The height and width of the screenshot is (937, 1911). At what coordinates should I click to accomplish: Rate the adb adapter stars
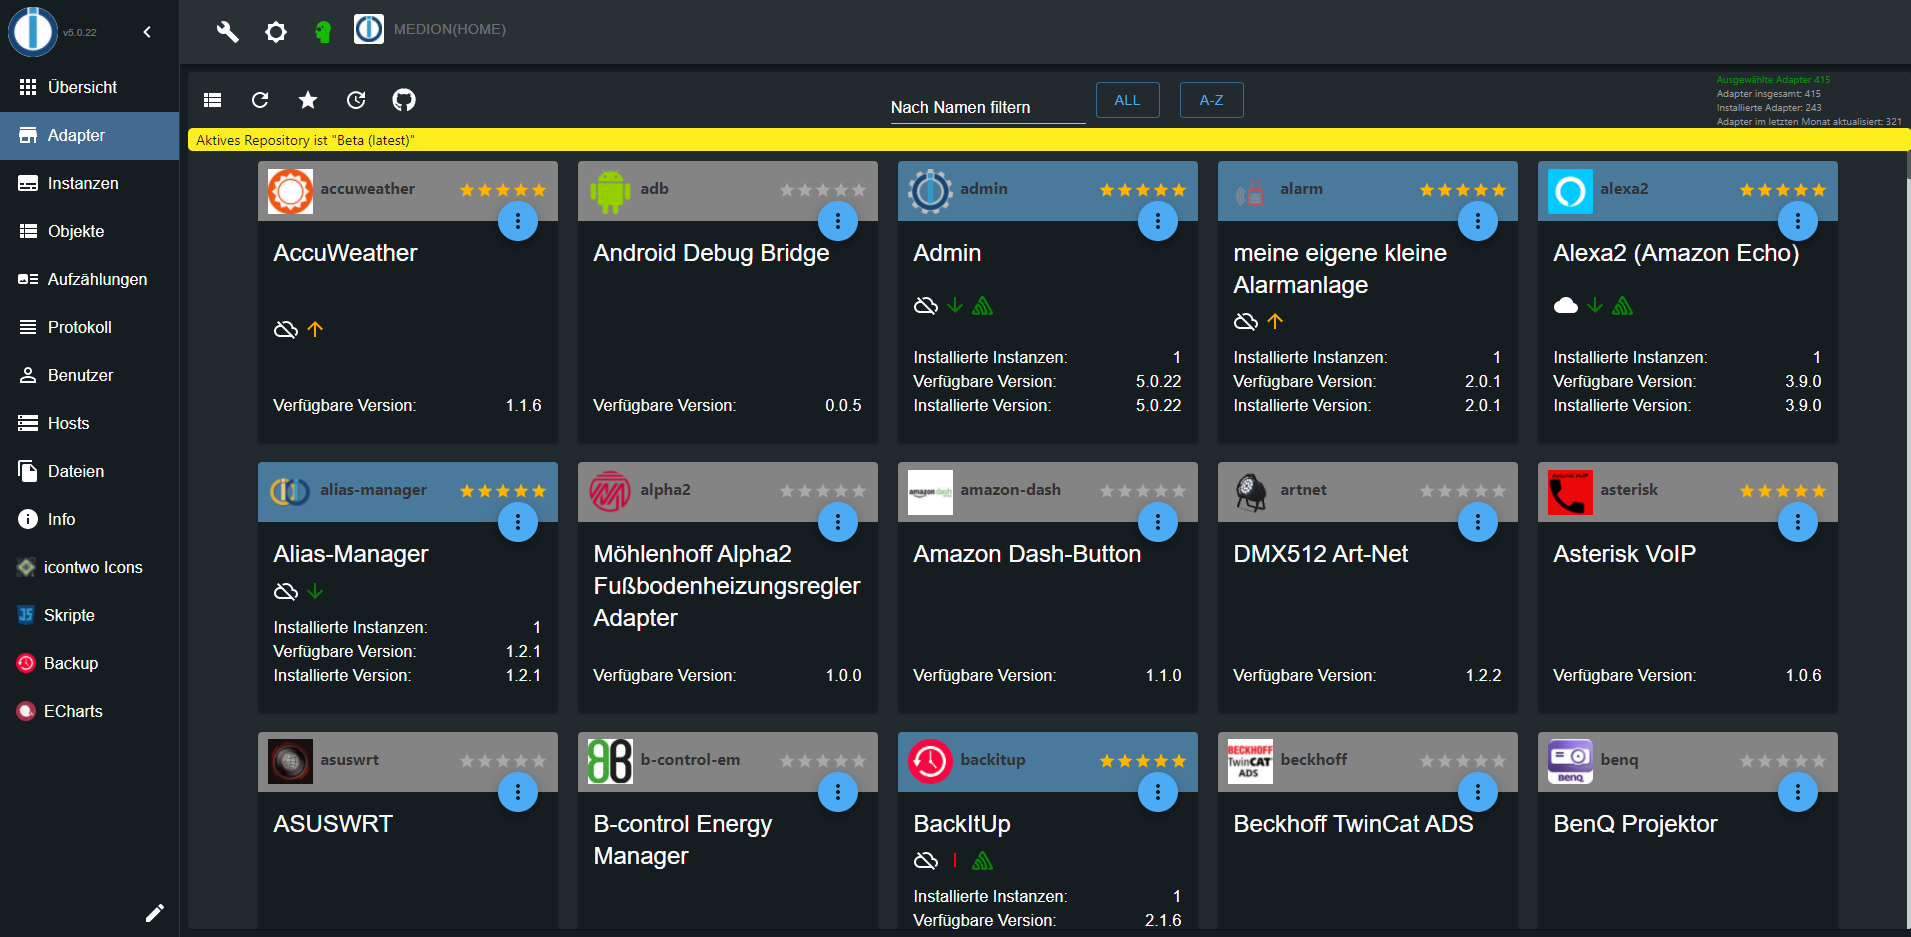(823, 190)
